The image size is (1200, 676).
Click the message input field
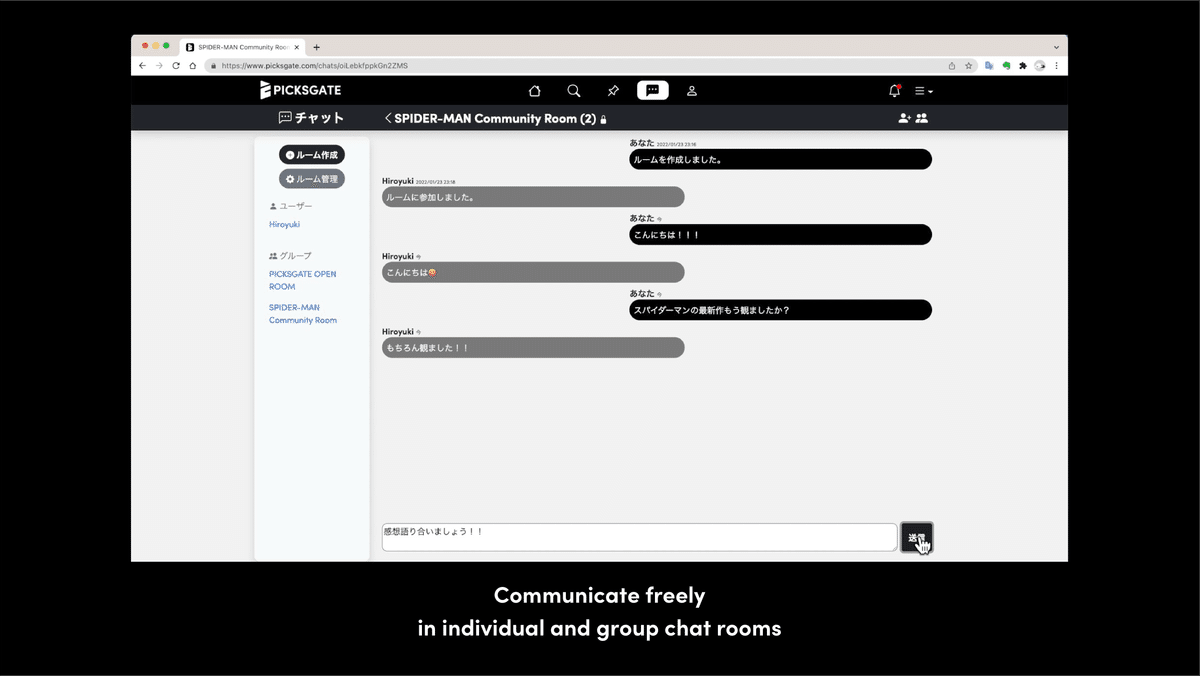tap(639, 537)
